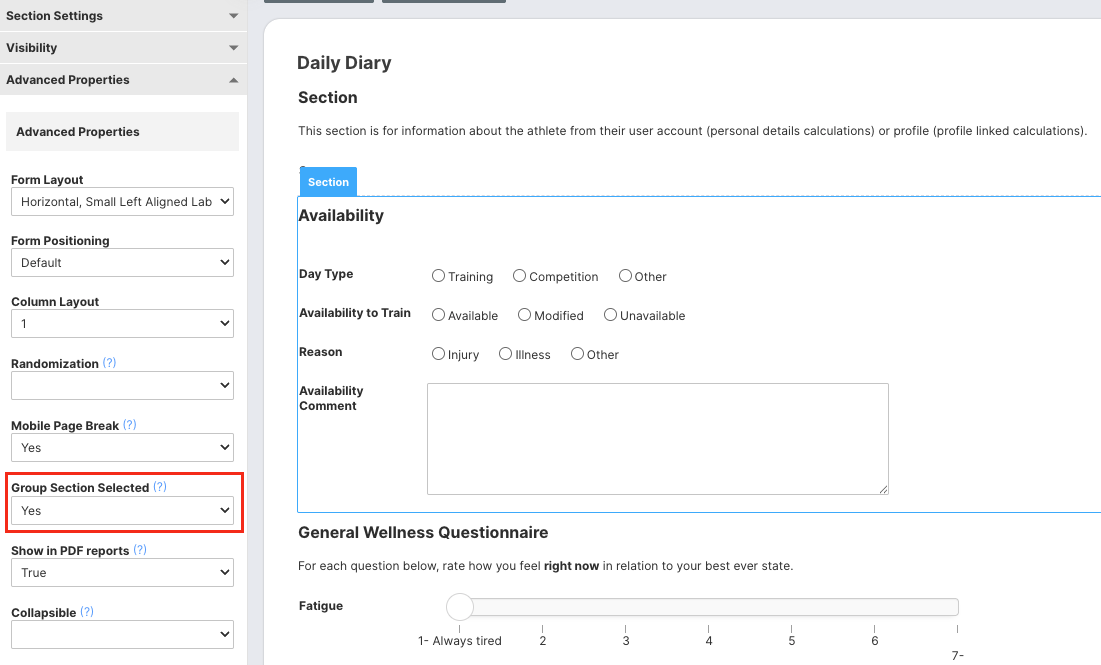Image resolution: width=1101 pixels, height=665 pixels.
Task: Click the '1- Always tired' scale label
Action: [460, 640]
